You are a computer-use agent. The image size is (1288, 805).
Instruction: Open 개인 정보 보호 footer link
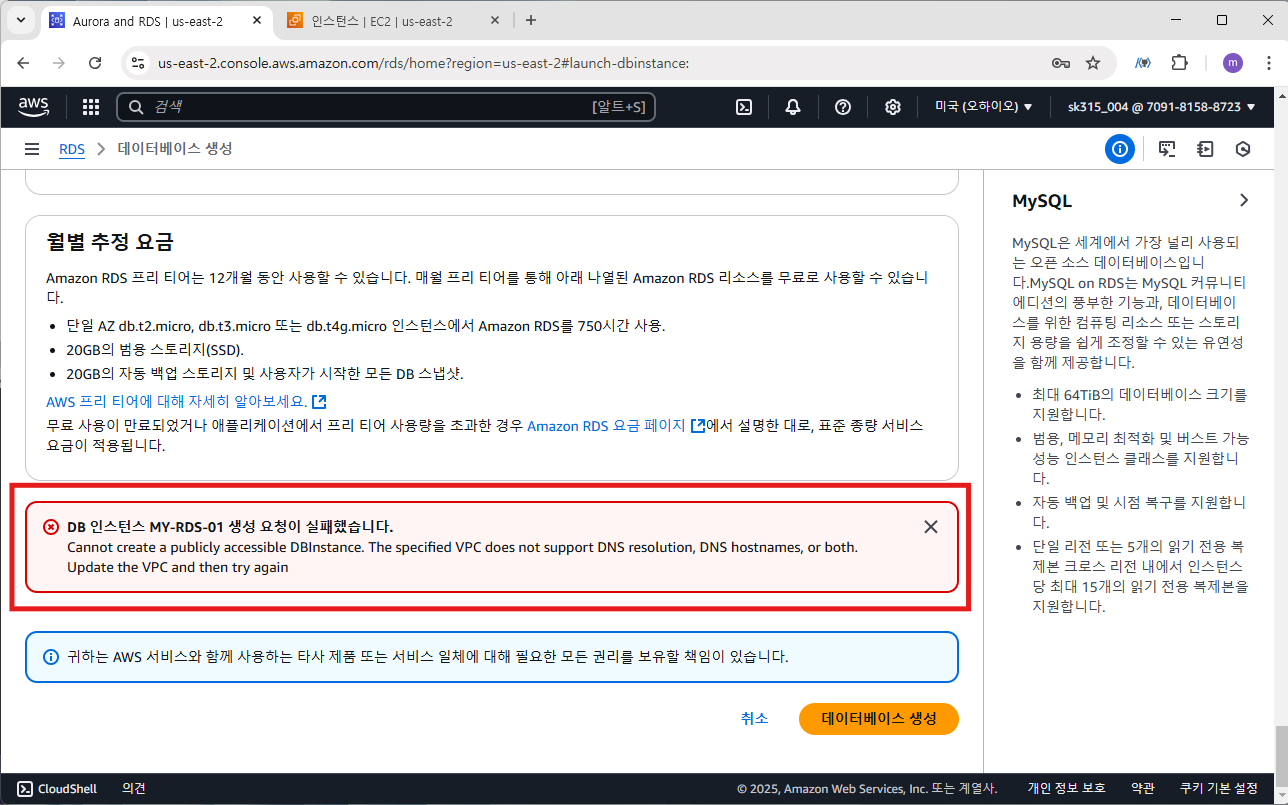pos(1066,788)
